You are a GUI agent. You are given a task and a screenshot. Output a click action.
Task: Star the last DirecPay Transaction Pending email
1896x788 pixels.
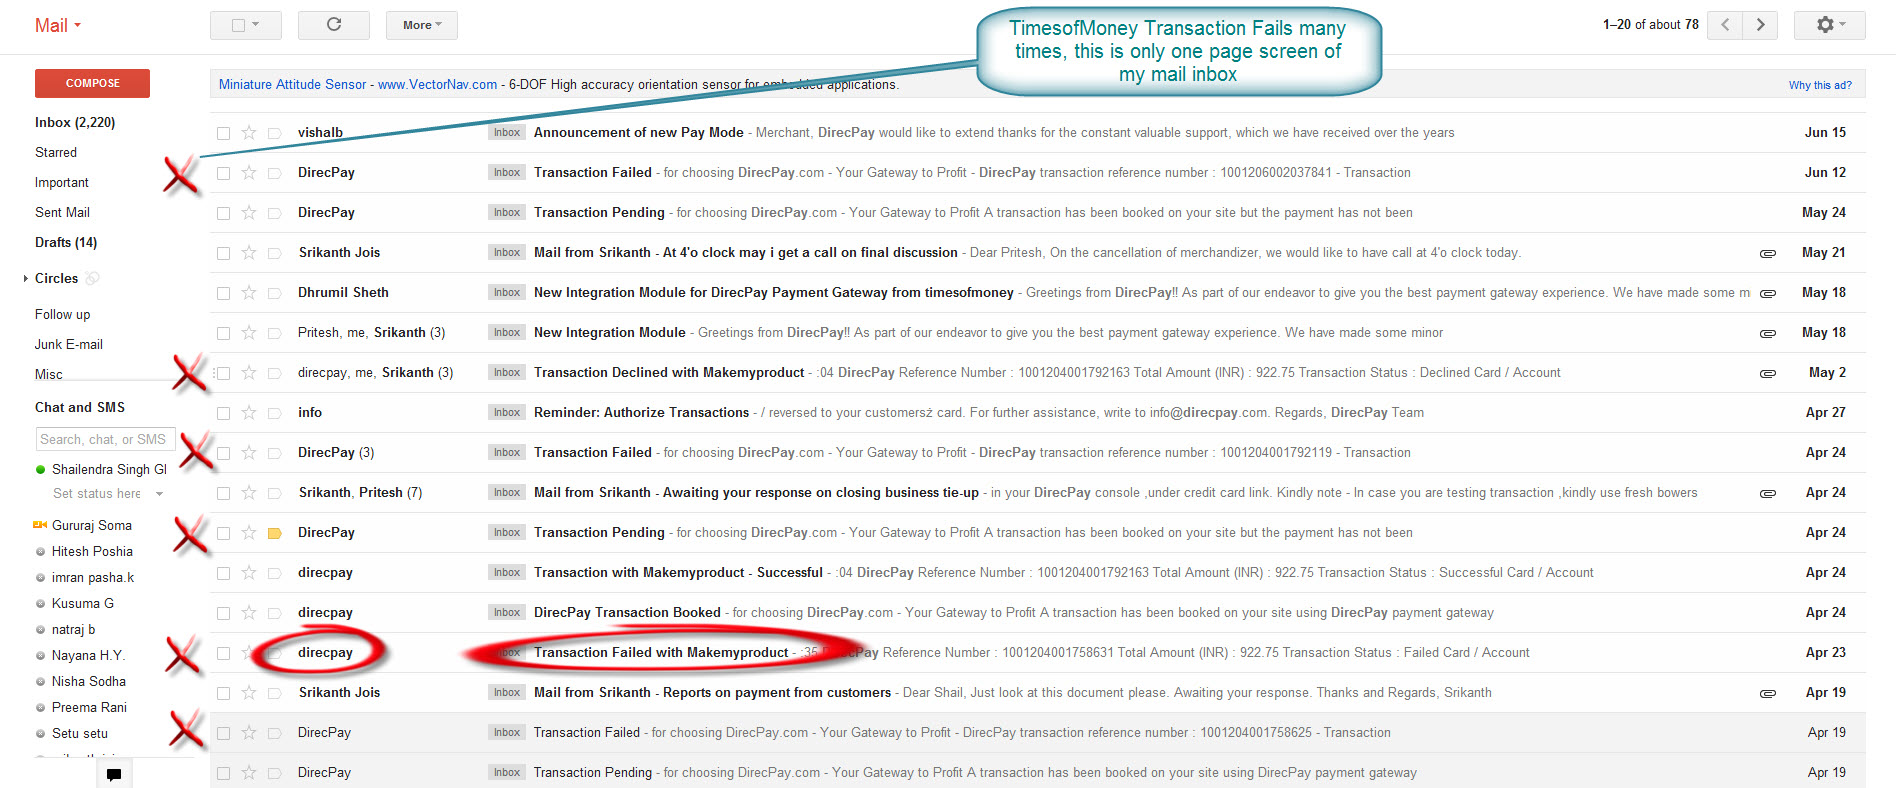click(249, 772)
